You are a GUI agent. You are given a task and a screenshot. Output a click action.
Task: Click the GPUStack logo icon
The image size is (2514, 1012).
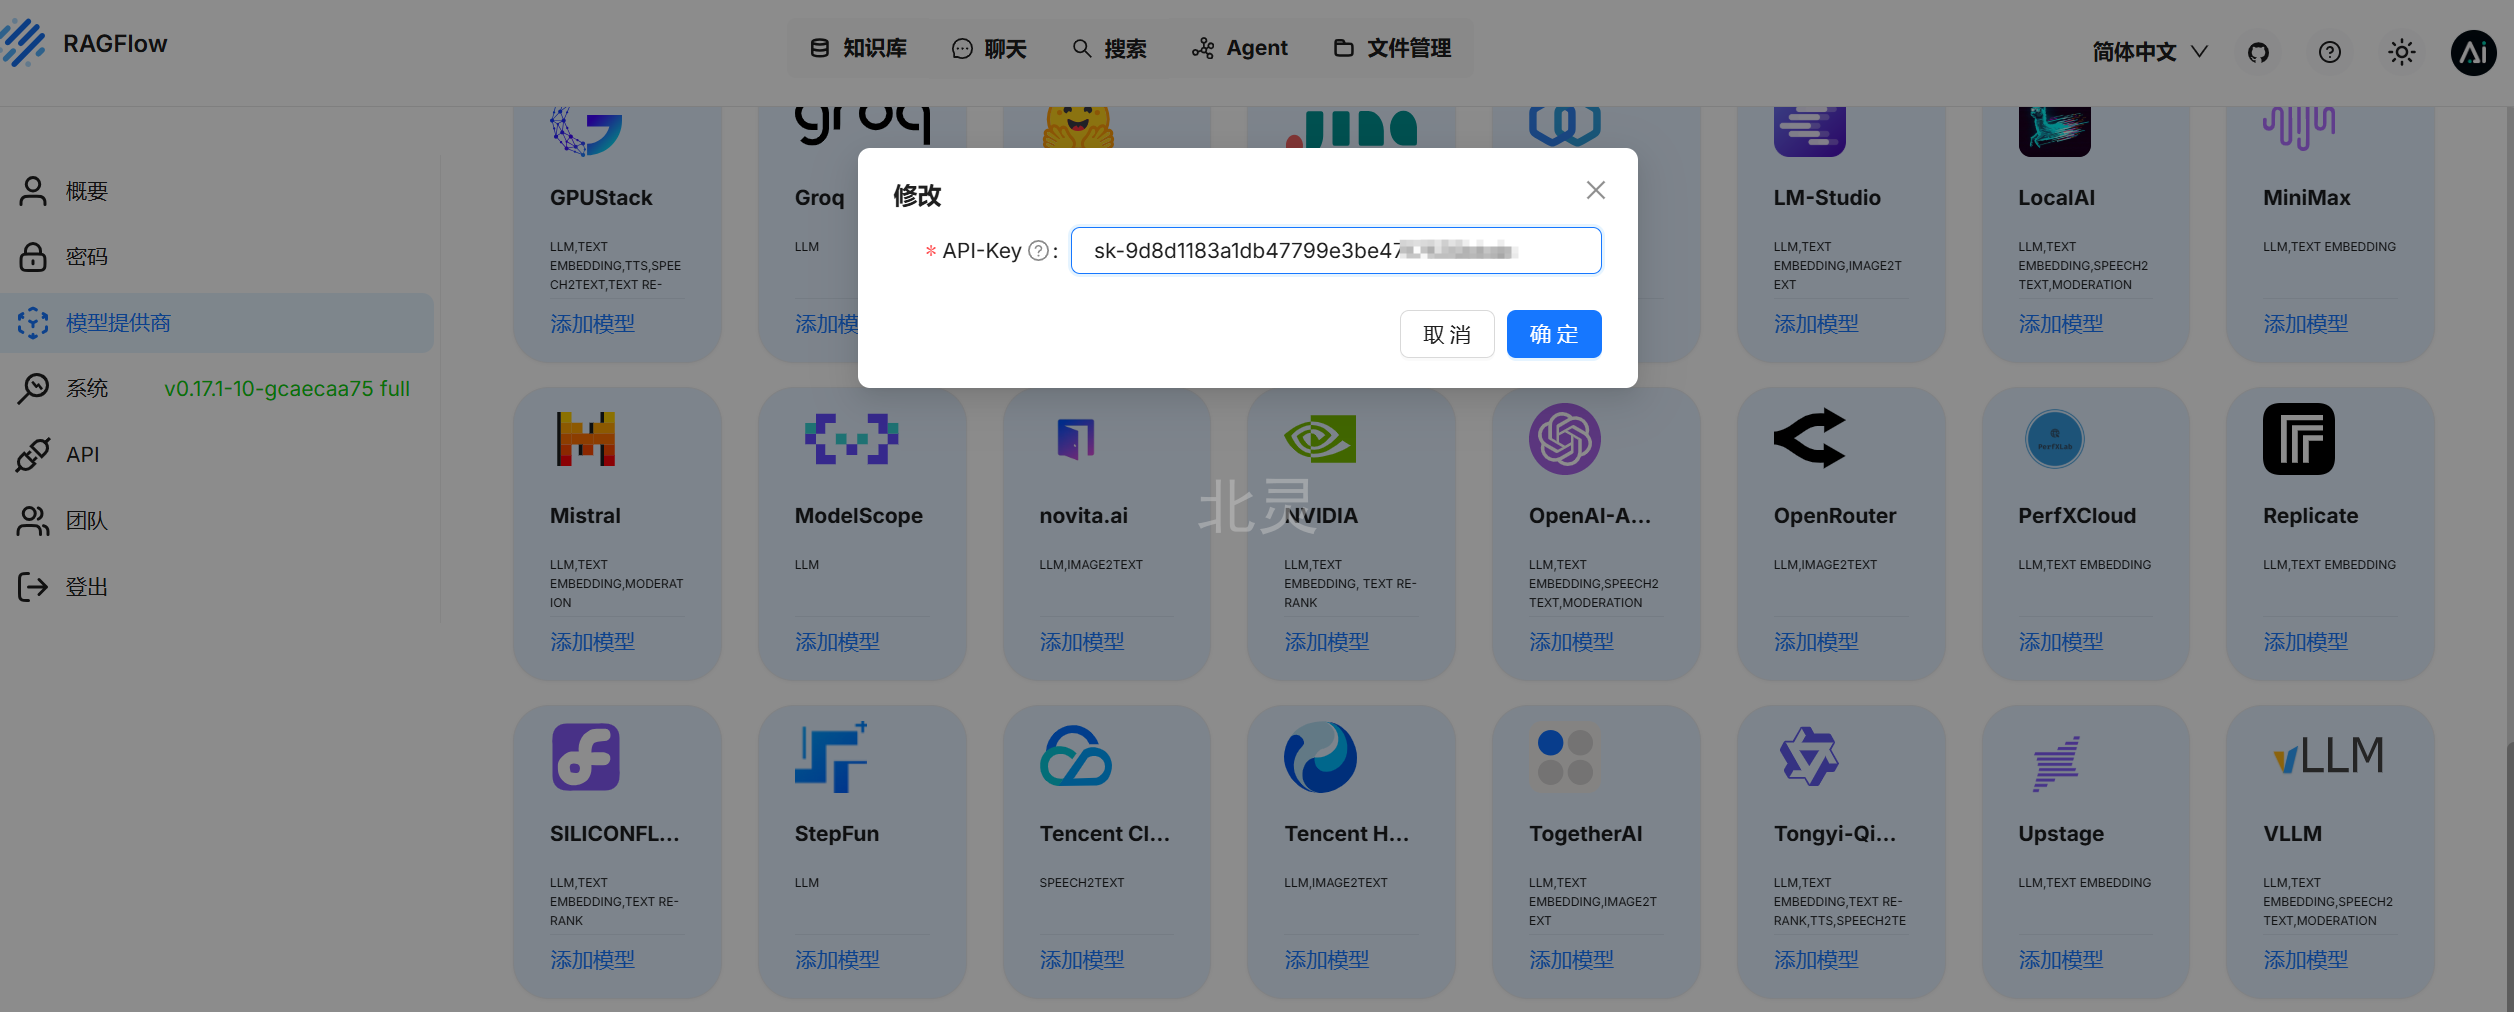coord(586,132)
